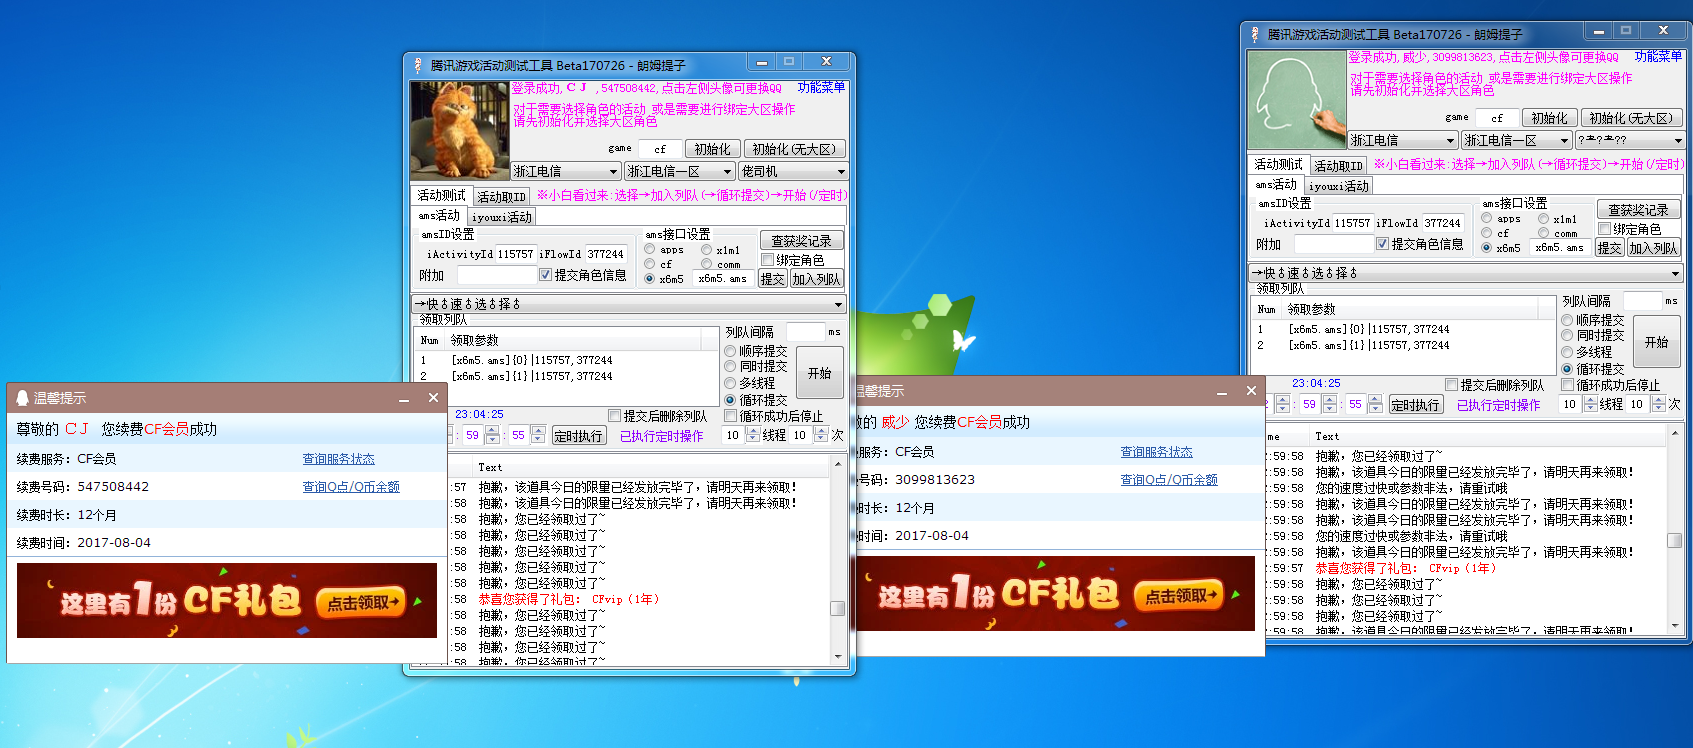This screenshot has width=1693, height=748.
Task: Click 开始 button in 威少 window
Action: [x=1657, y=342]
